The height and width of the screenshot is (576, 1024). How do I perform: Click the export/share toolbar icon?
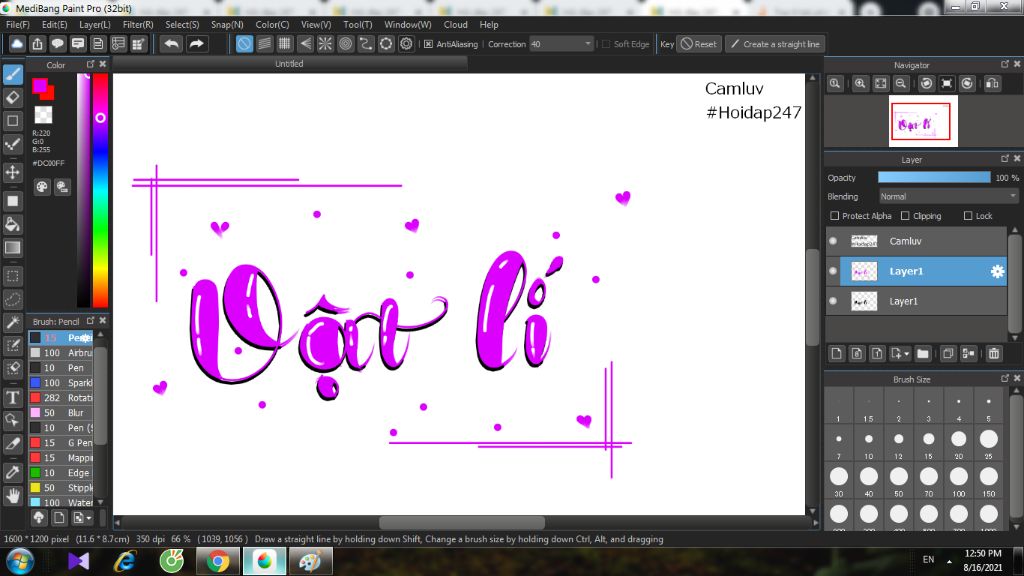tap(37, 44)
